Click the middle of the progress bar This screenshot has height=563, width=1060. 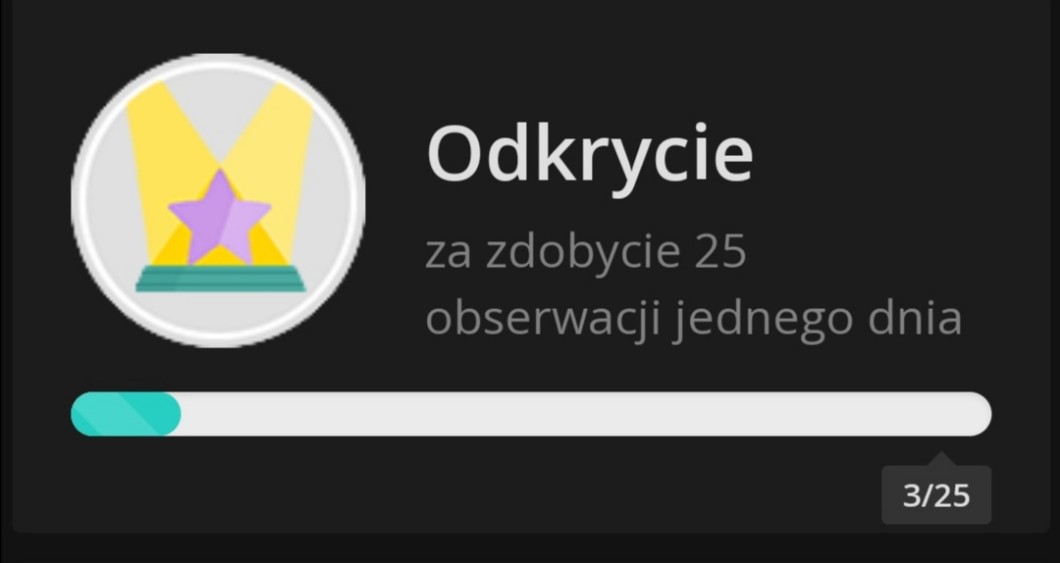pyautogui.click(x=531, y=414)
